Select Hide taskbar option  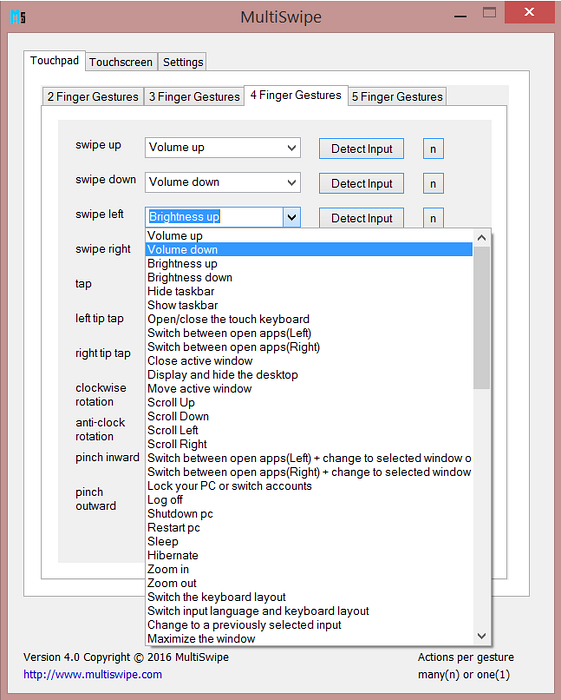click(309, 291)
